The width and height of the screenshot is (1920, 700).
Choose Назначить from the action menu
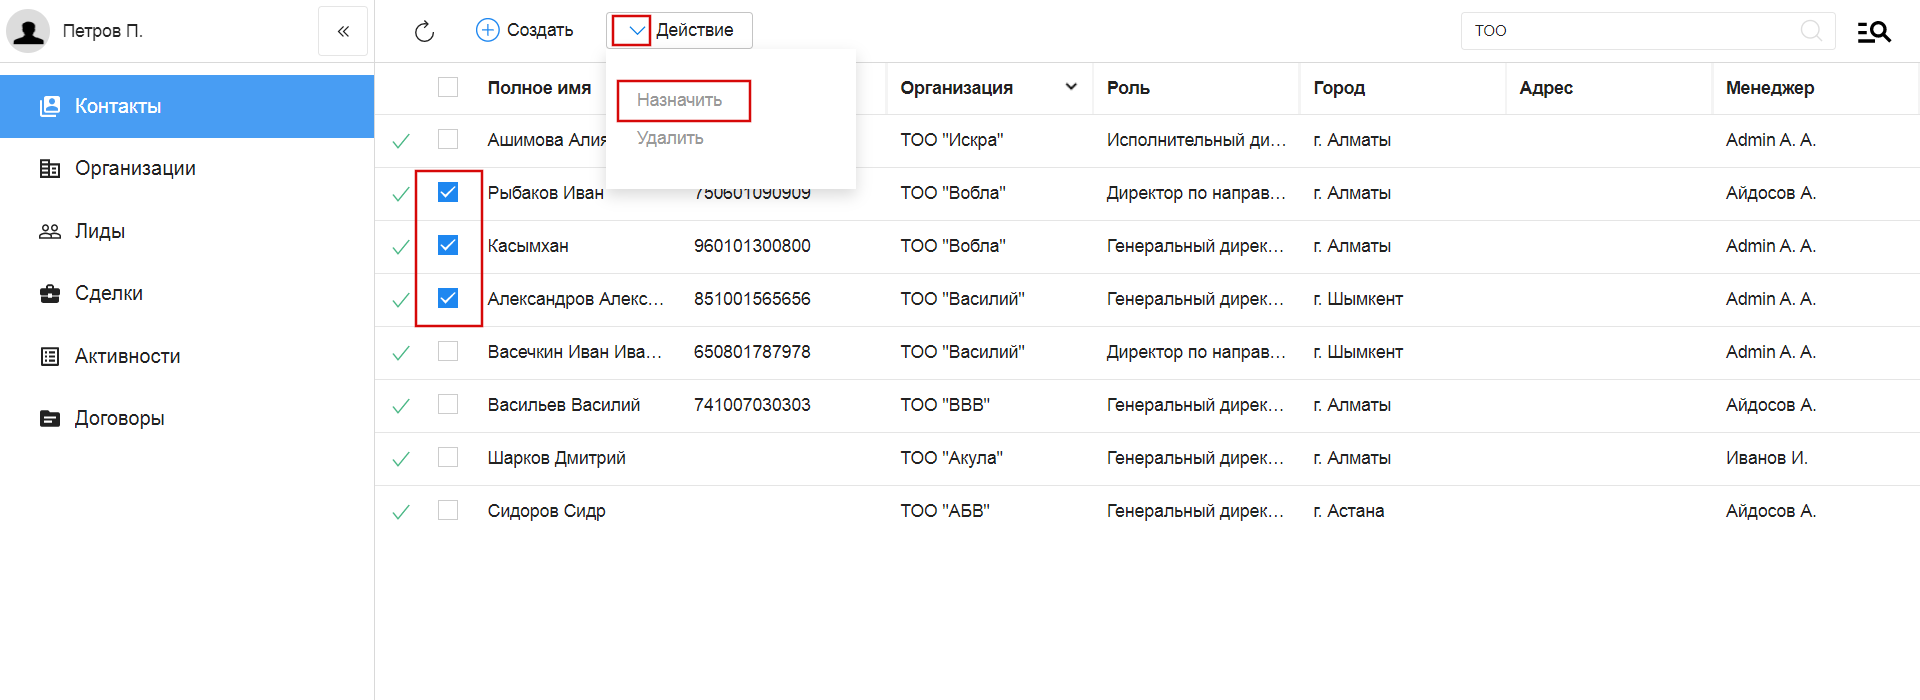[x=679, y=100]
